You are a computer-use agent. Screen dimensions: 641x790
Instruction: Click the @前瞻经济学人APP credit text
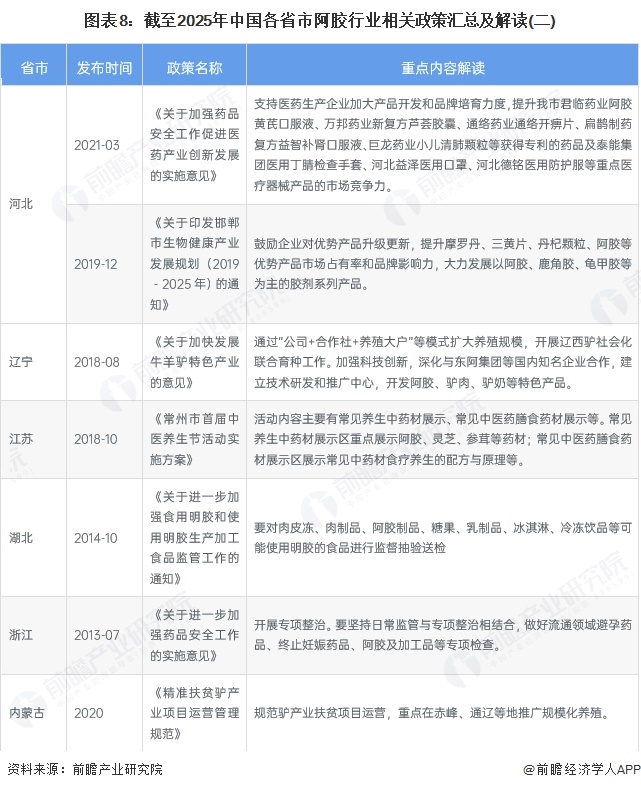click(581, 769)
